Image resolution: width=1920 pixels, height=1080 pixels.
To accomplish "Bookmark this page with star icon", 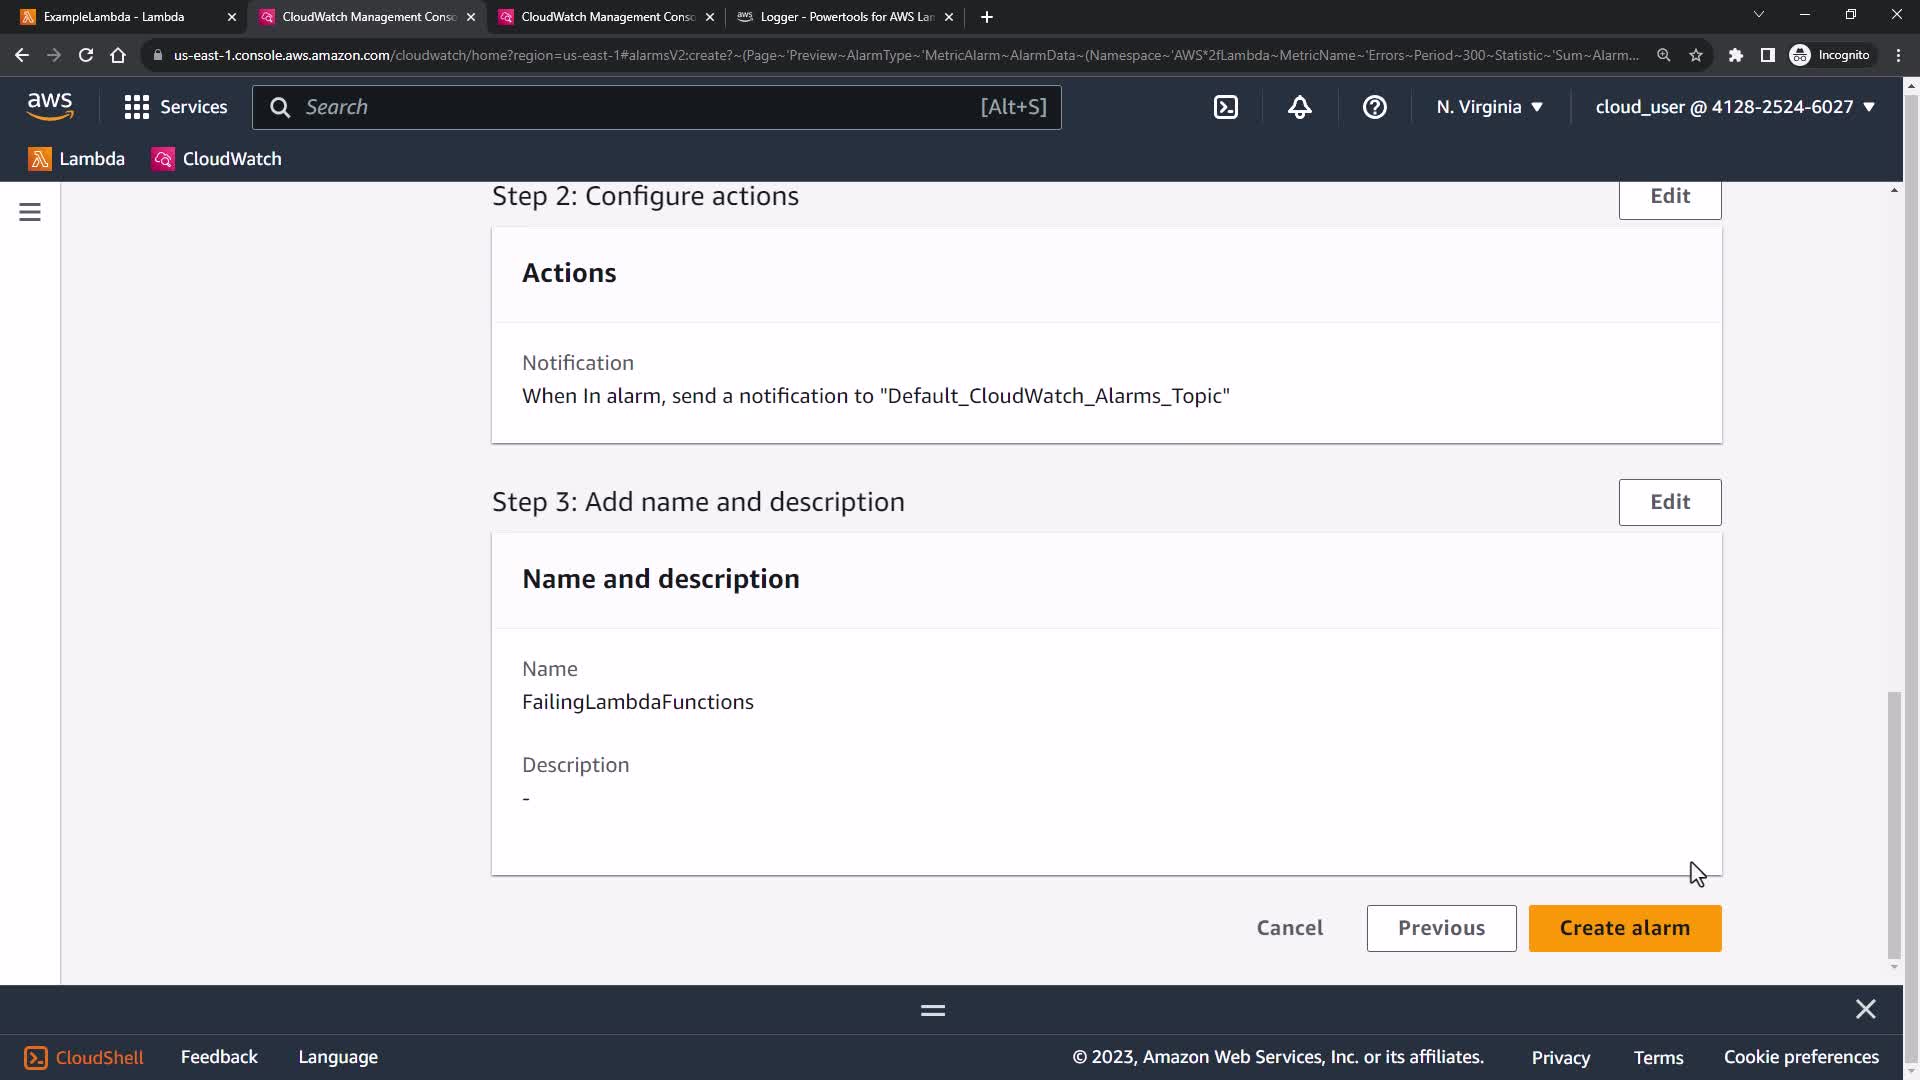I will (x=1696, y=55).
